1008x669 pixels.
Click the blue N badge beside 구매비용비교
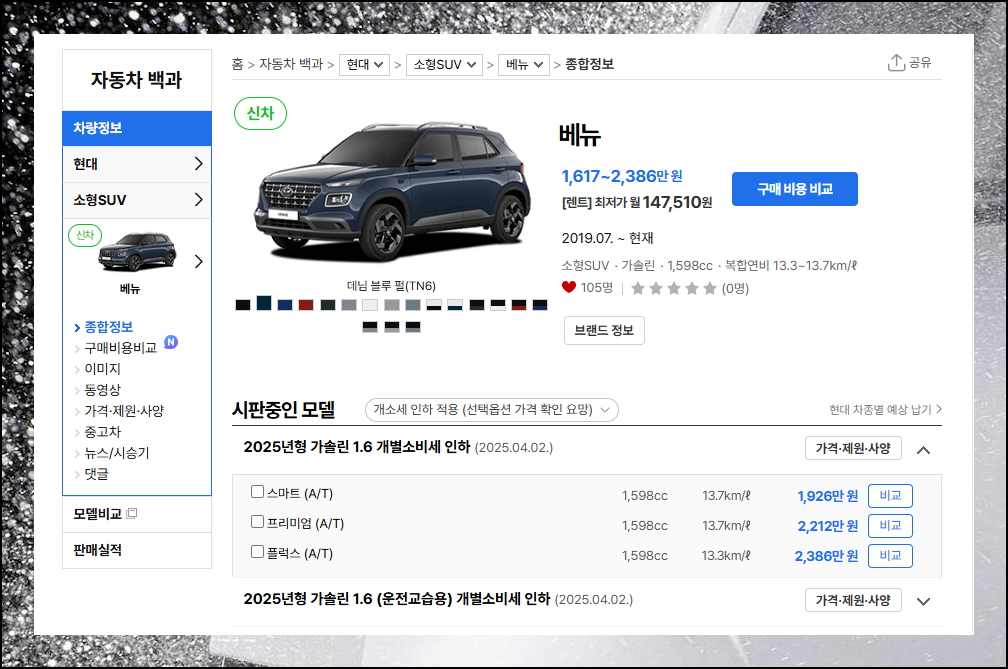click(170, 342)
